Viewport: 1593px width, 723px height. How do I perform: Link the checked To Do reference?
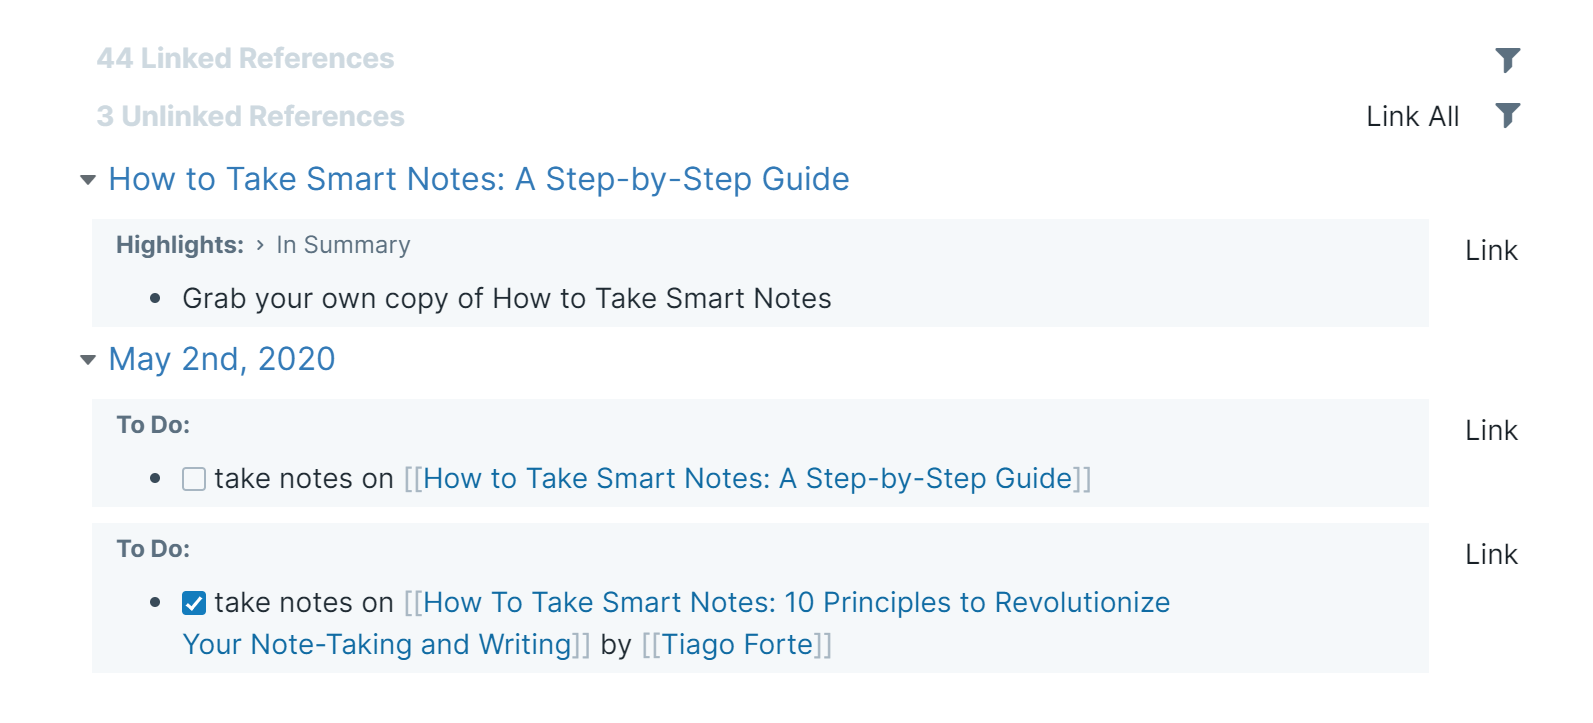pos(1490,555)
